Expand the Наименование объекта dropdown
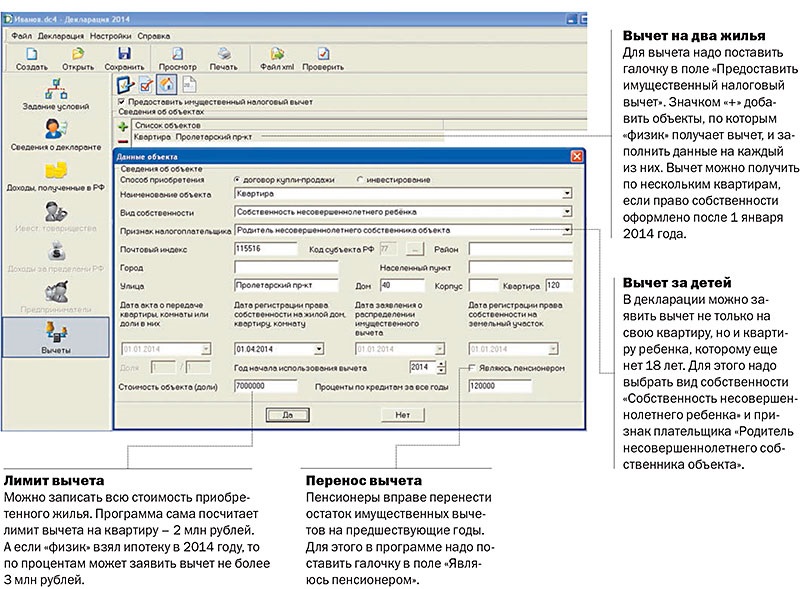Screen dimensions: 800x589 566,195
